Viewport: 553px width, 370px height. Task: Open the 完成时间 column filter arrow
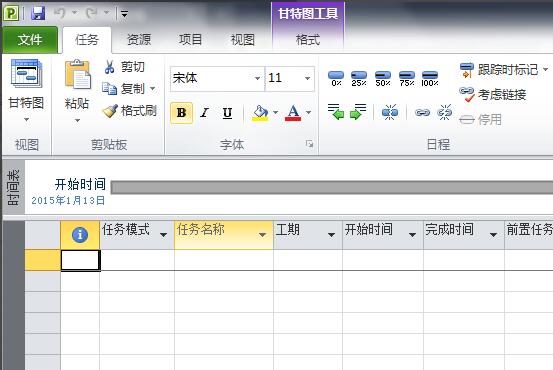(x=493, y=235)
